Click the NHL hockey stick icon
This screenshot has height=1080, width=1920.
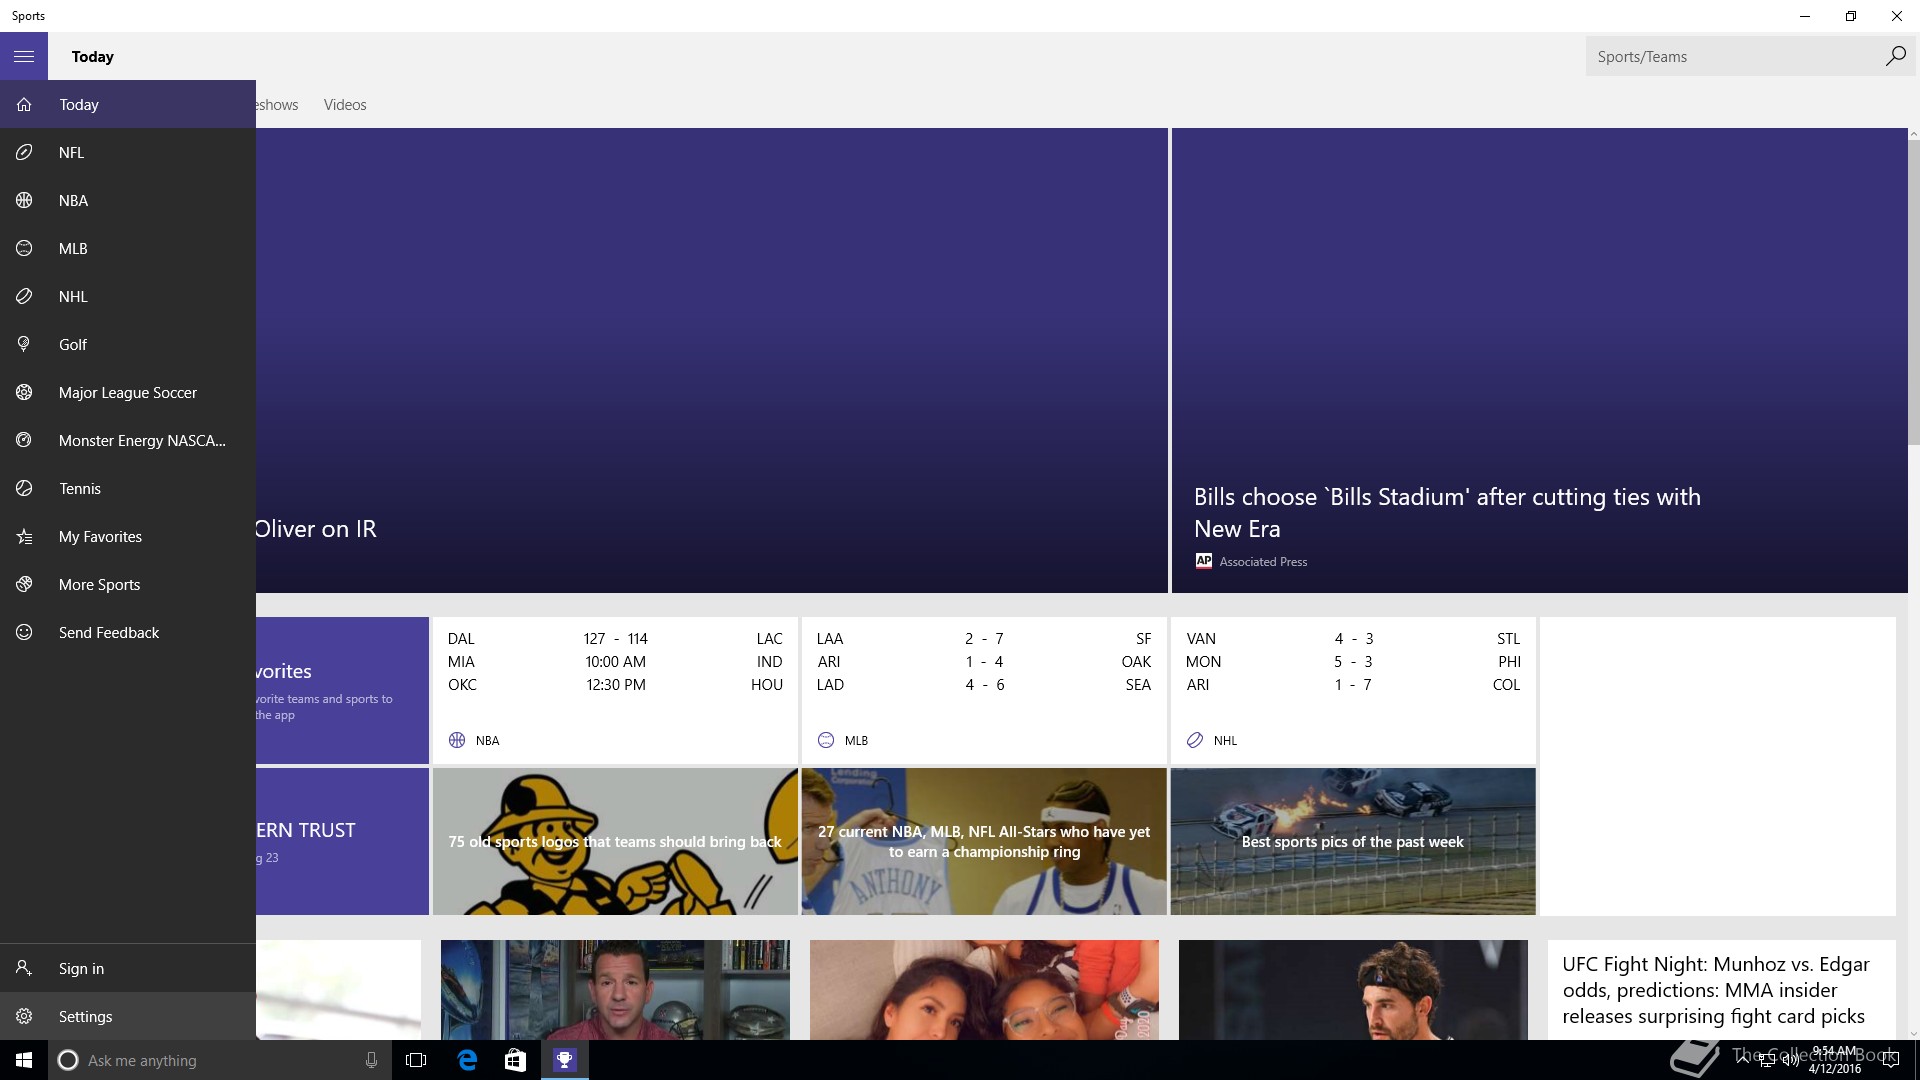point(24,296)
